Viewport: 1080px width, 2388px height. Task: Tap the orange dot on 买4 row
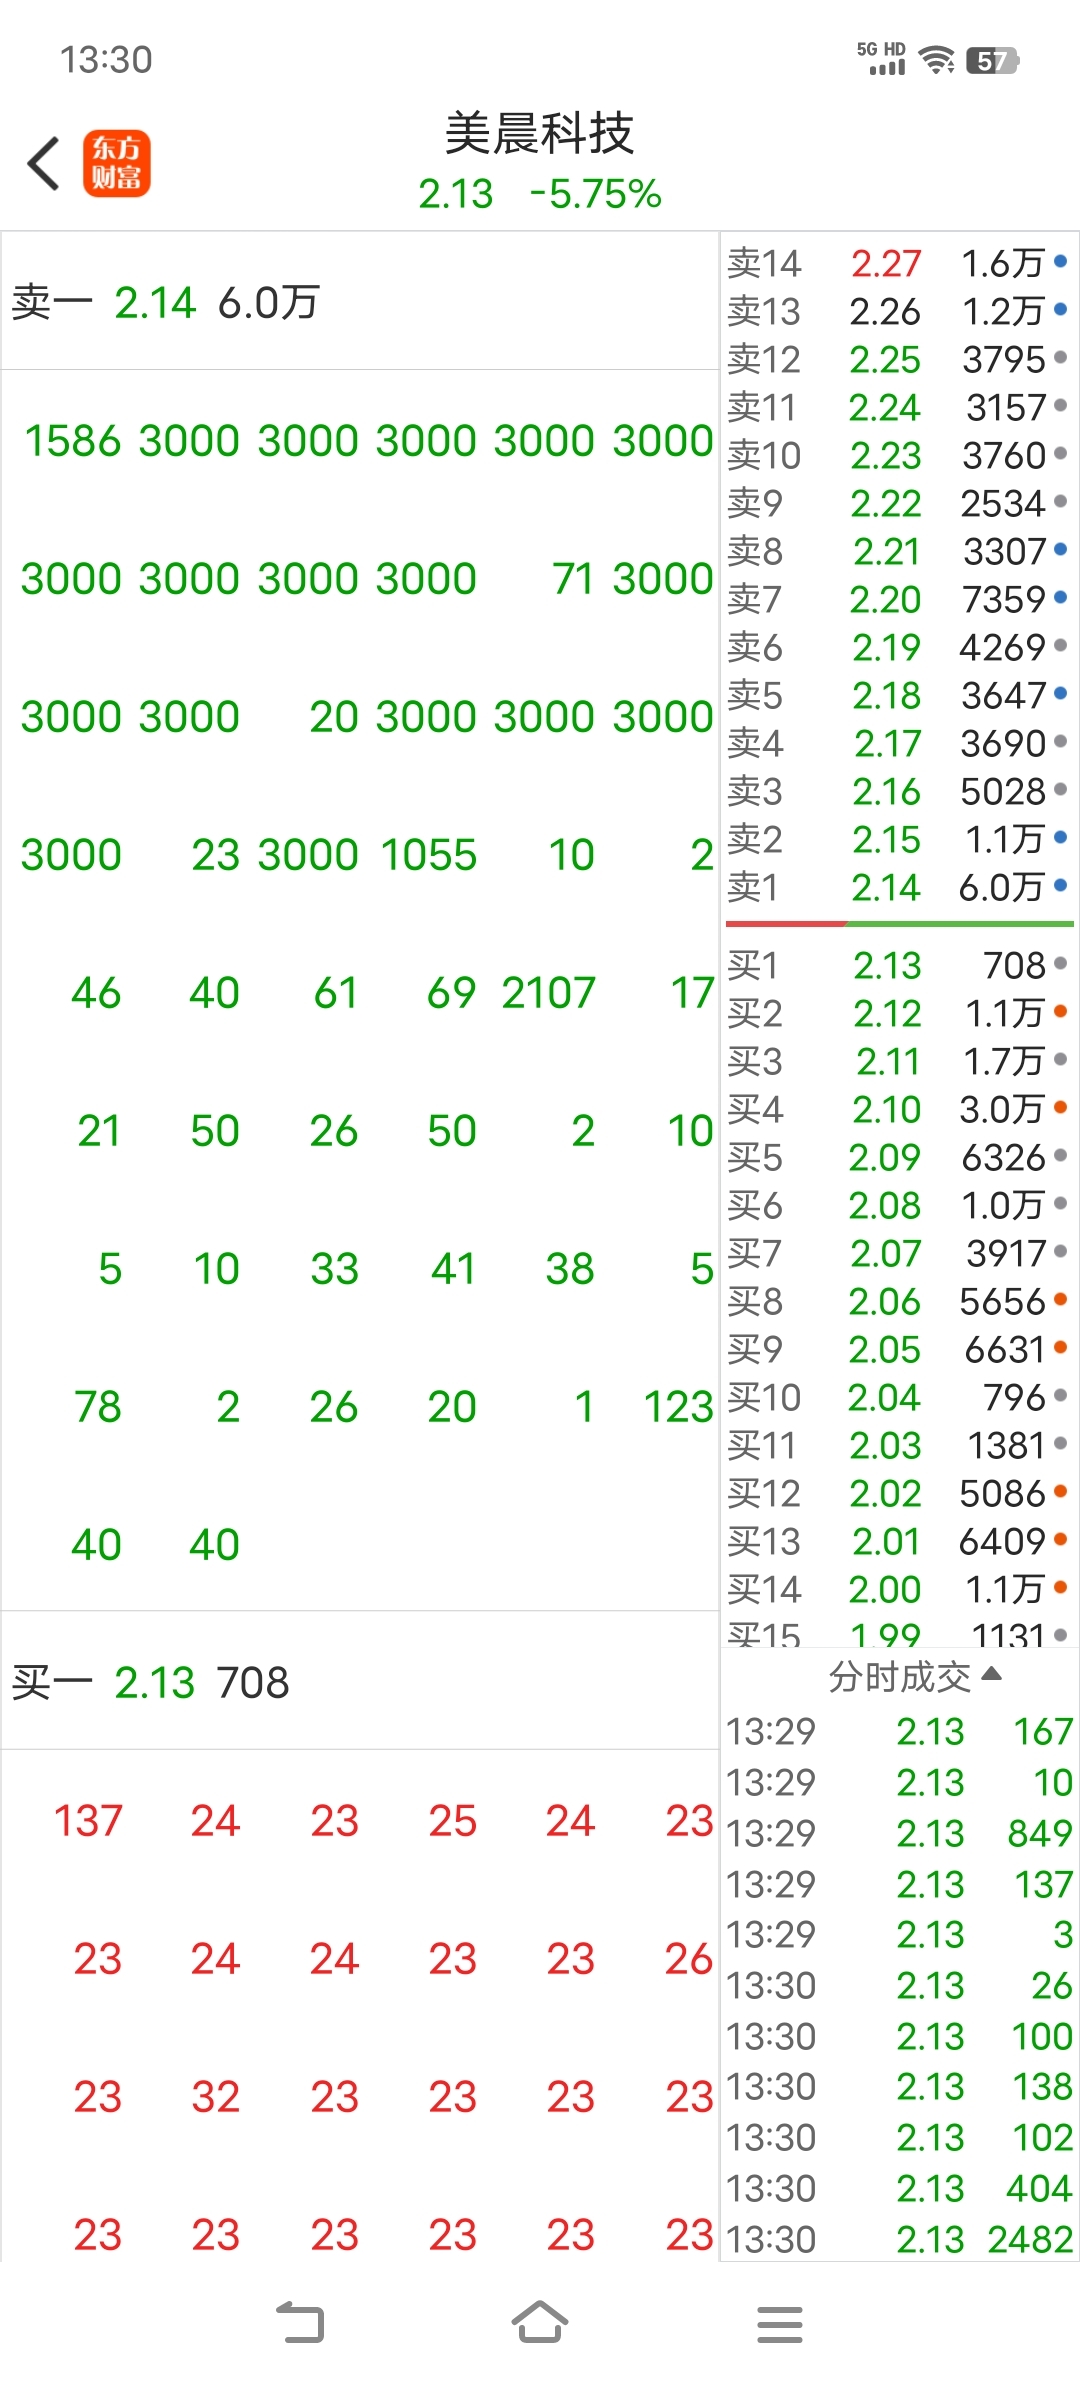tap(1060, 1108)
